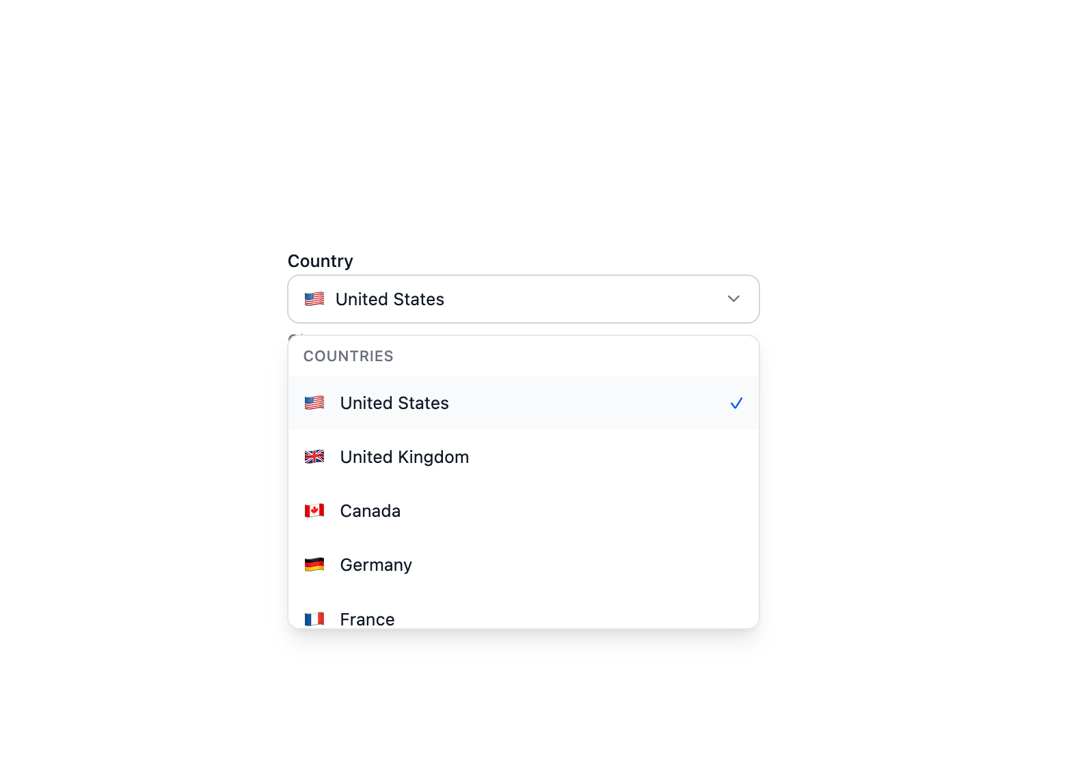Click the COUNTRIES group header
The height and width of the screenshot is (762, 1080).
[348, 356]
